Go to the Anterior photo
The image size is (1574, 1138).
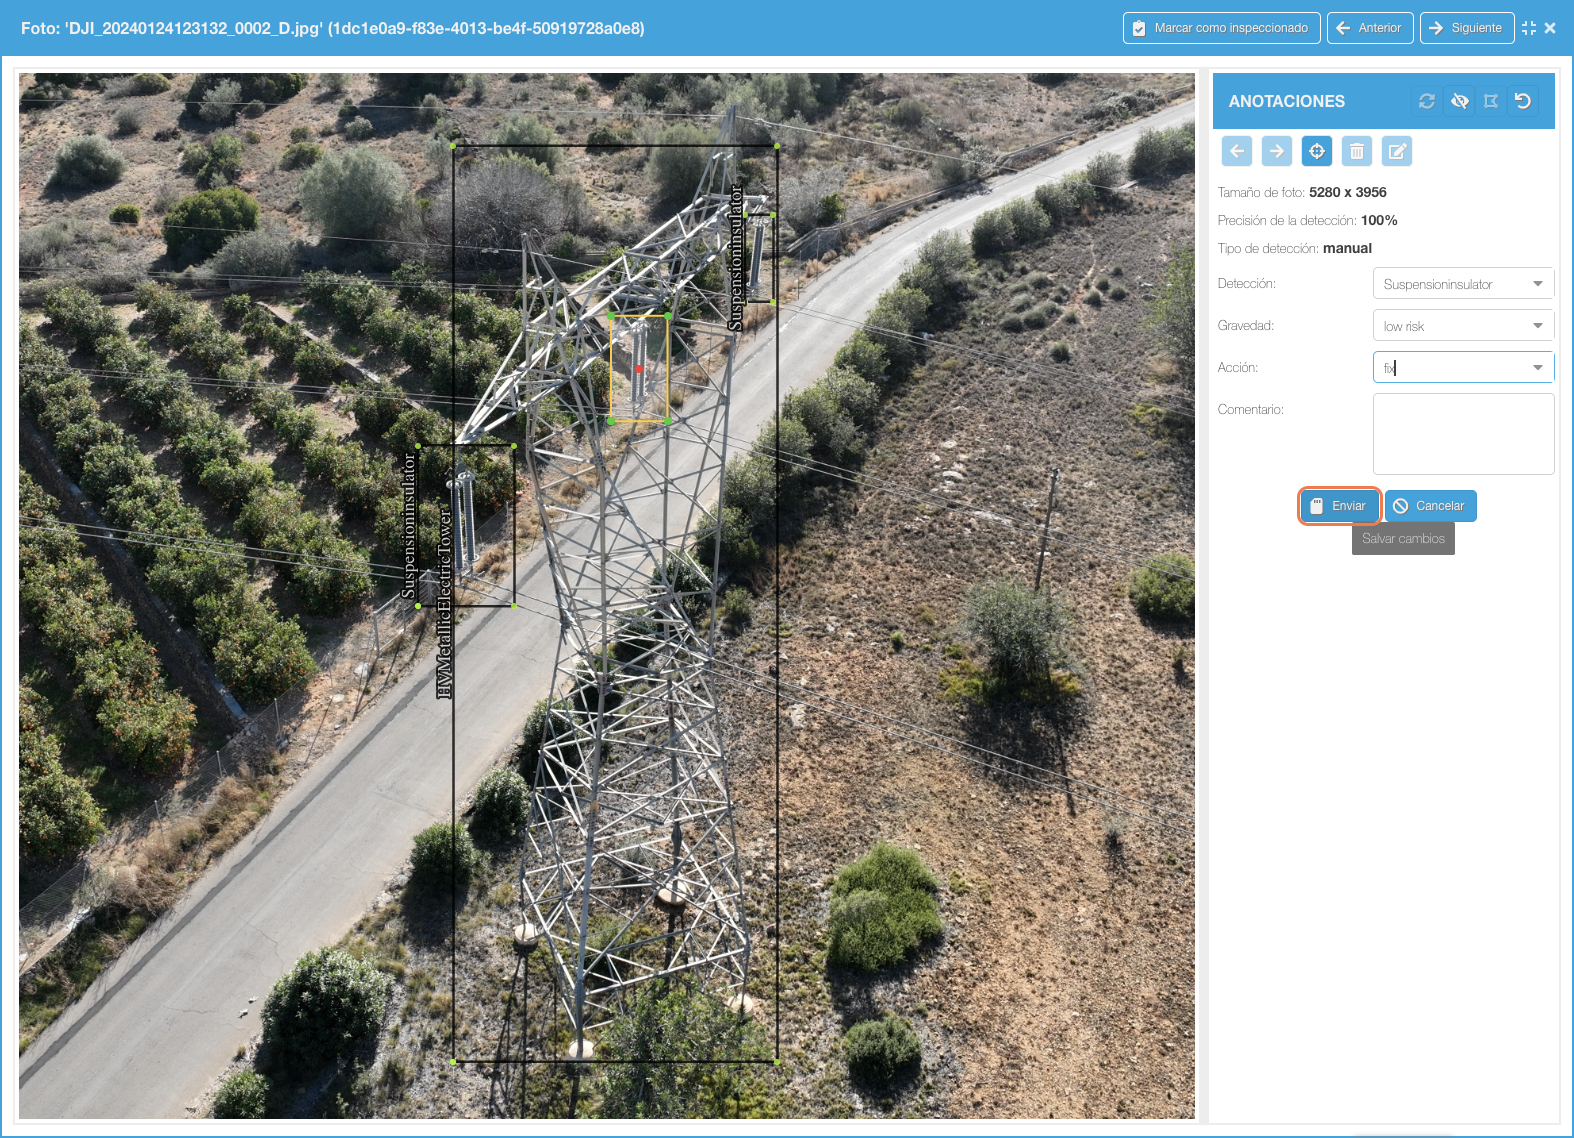pos(1370,28)
